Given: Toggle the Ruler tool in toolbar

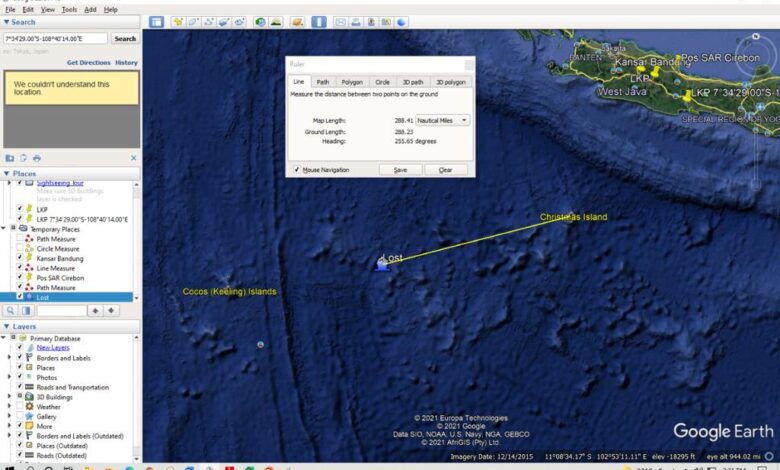Looking at the screenshot, I should (319, 22).
